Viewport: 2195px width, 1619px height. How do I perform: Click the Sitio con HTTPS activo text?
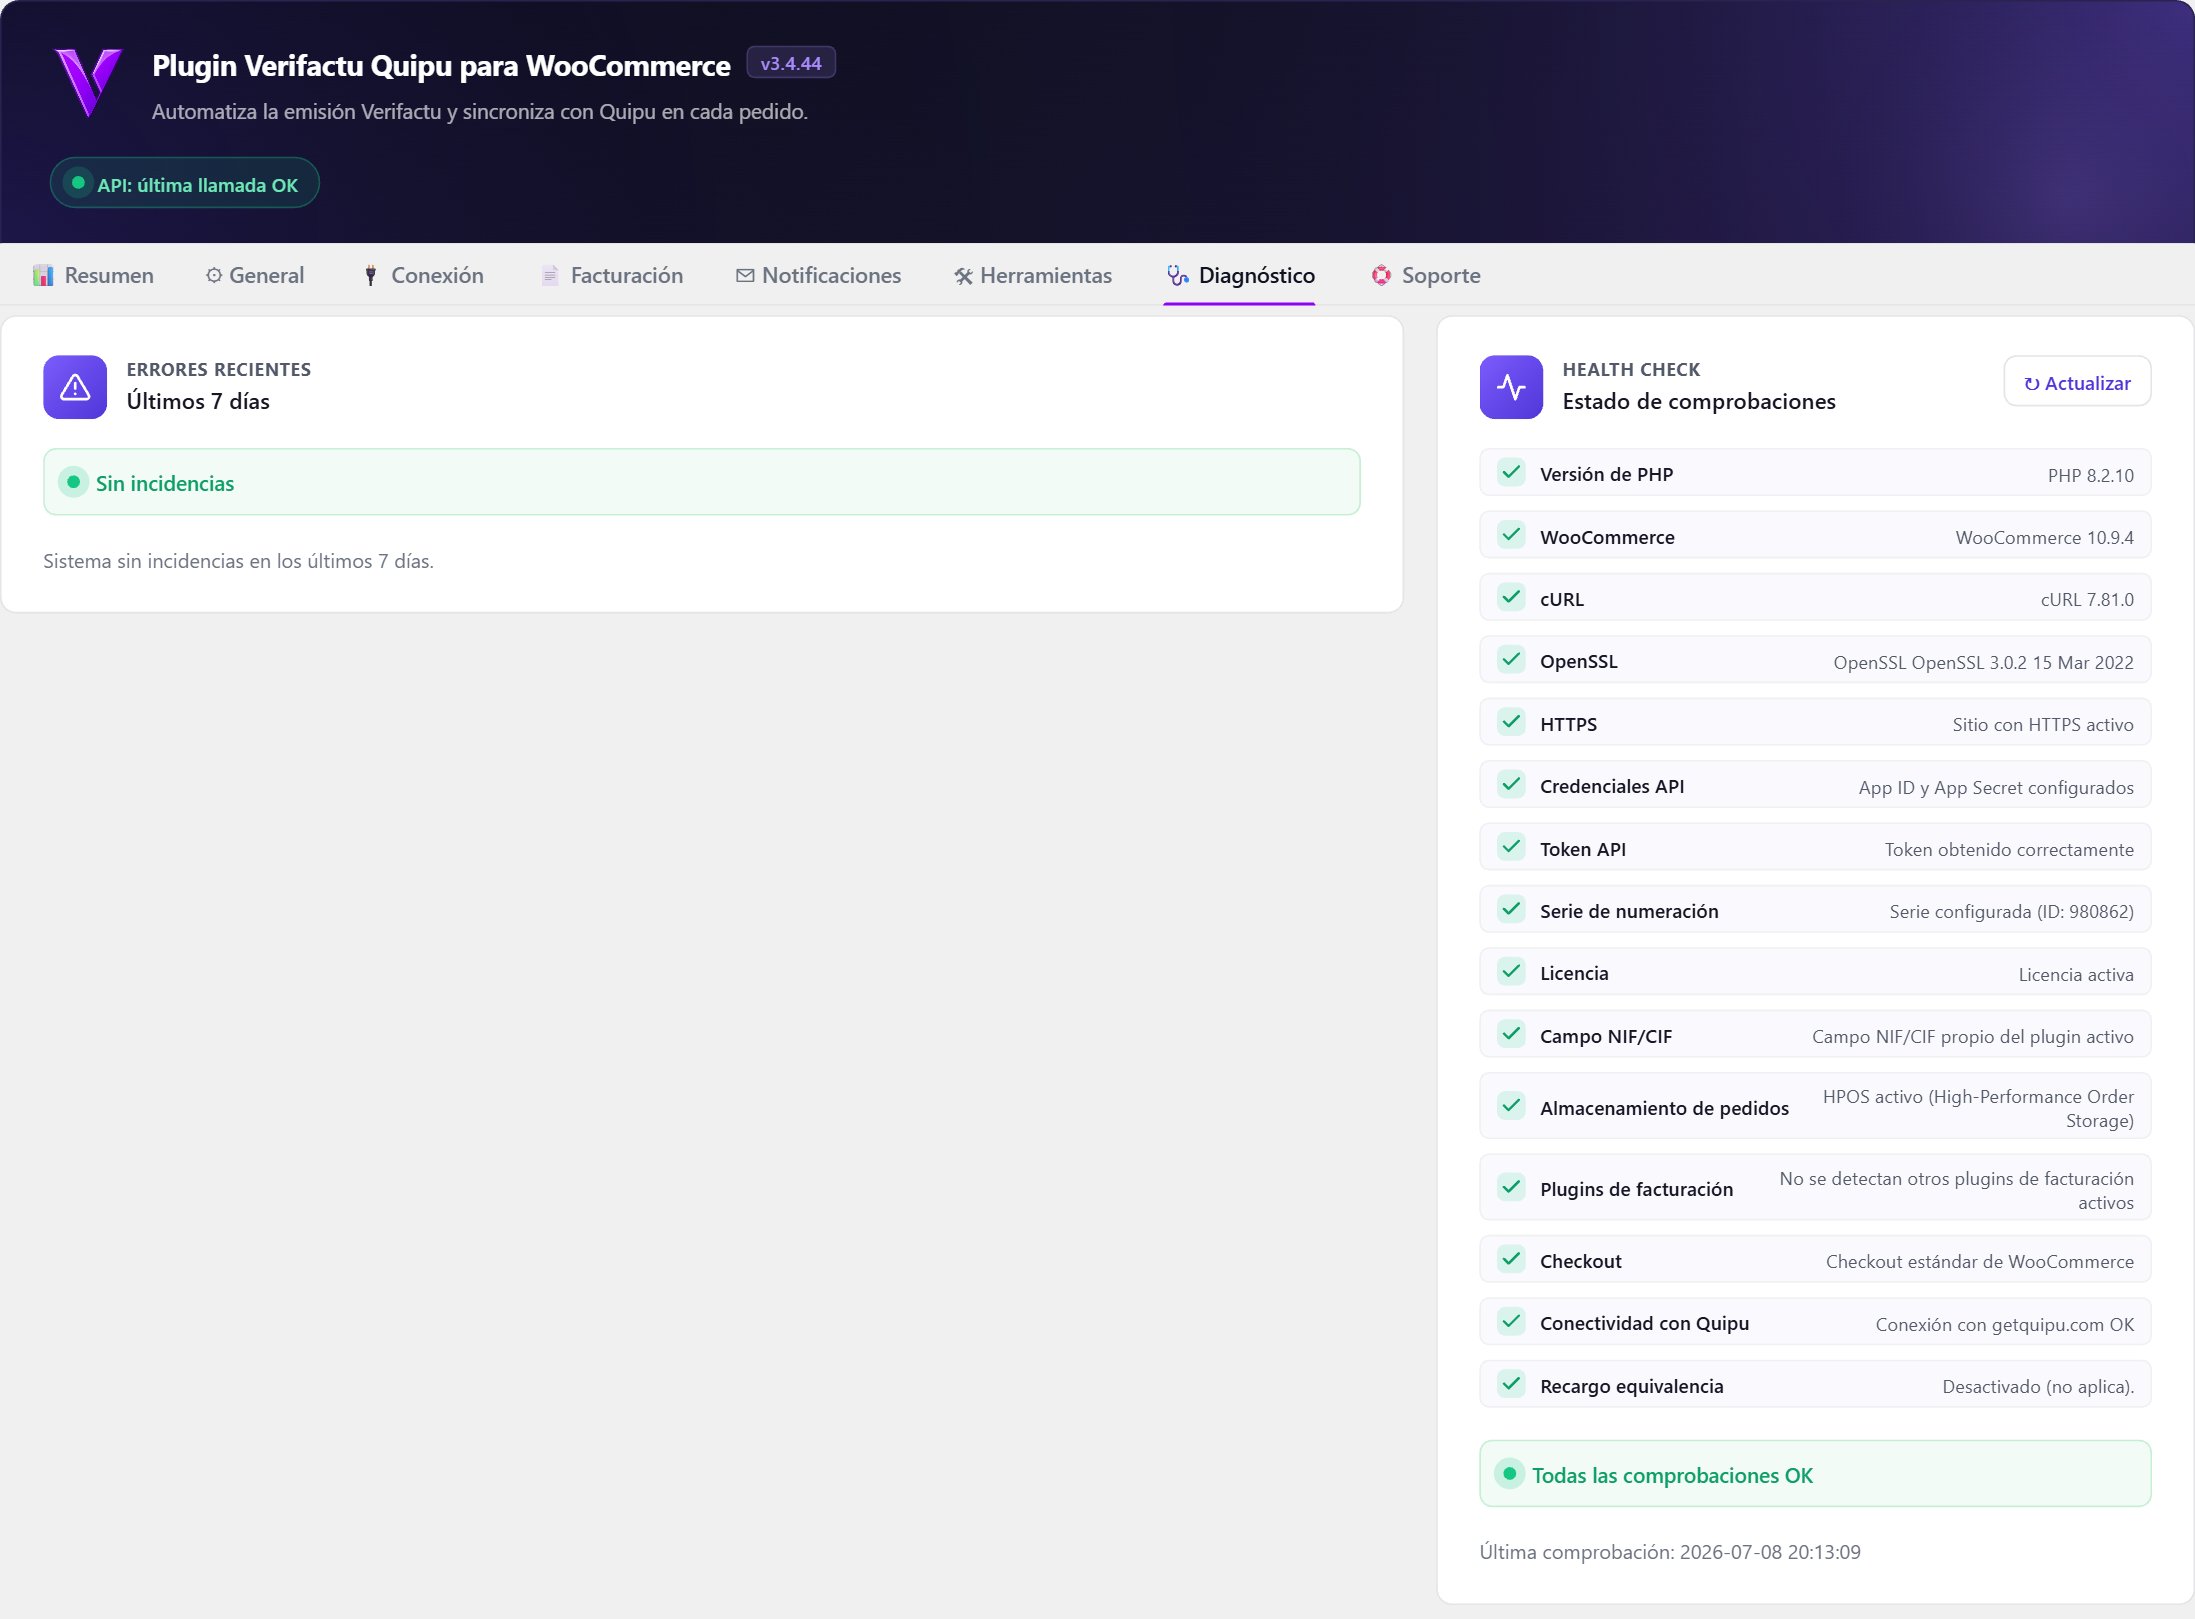[2042, 724]
